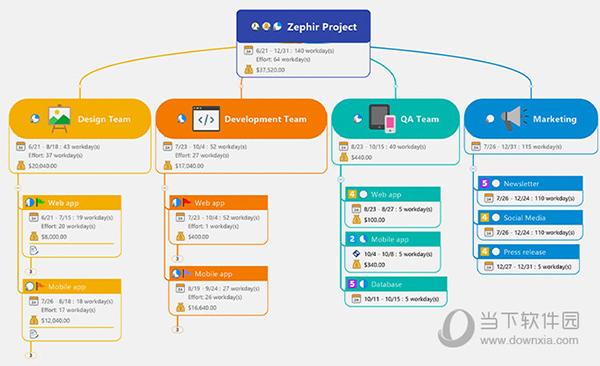Expand the 3 subtopics under Development Web app
Screen dimensions: 600x366
point(177,258)
